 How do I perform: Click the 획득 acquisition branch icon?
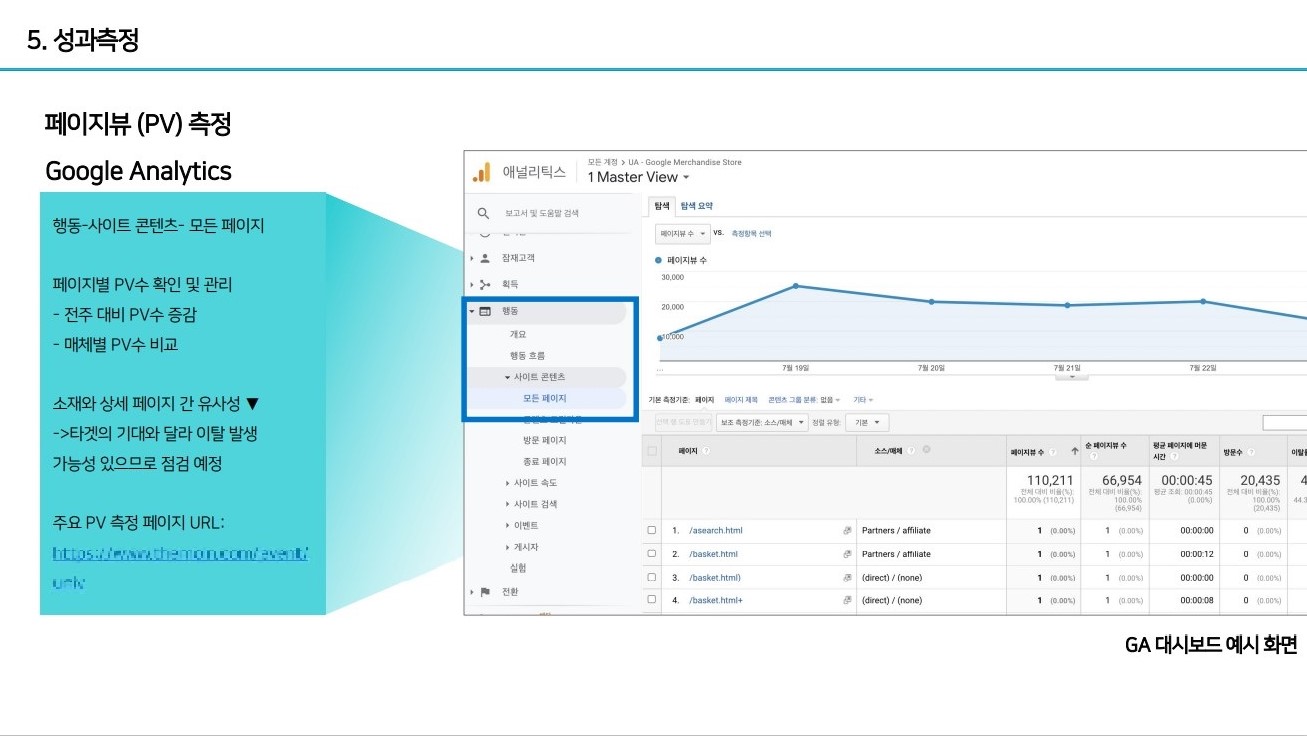tap(485, 285)
